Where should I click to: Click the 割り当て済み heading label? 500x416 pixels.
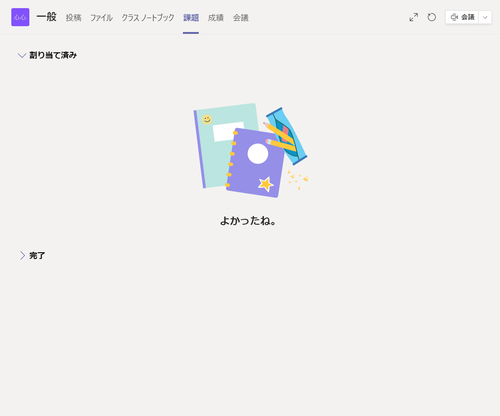[53, 55]
